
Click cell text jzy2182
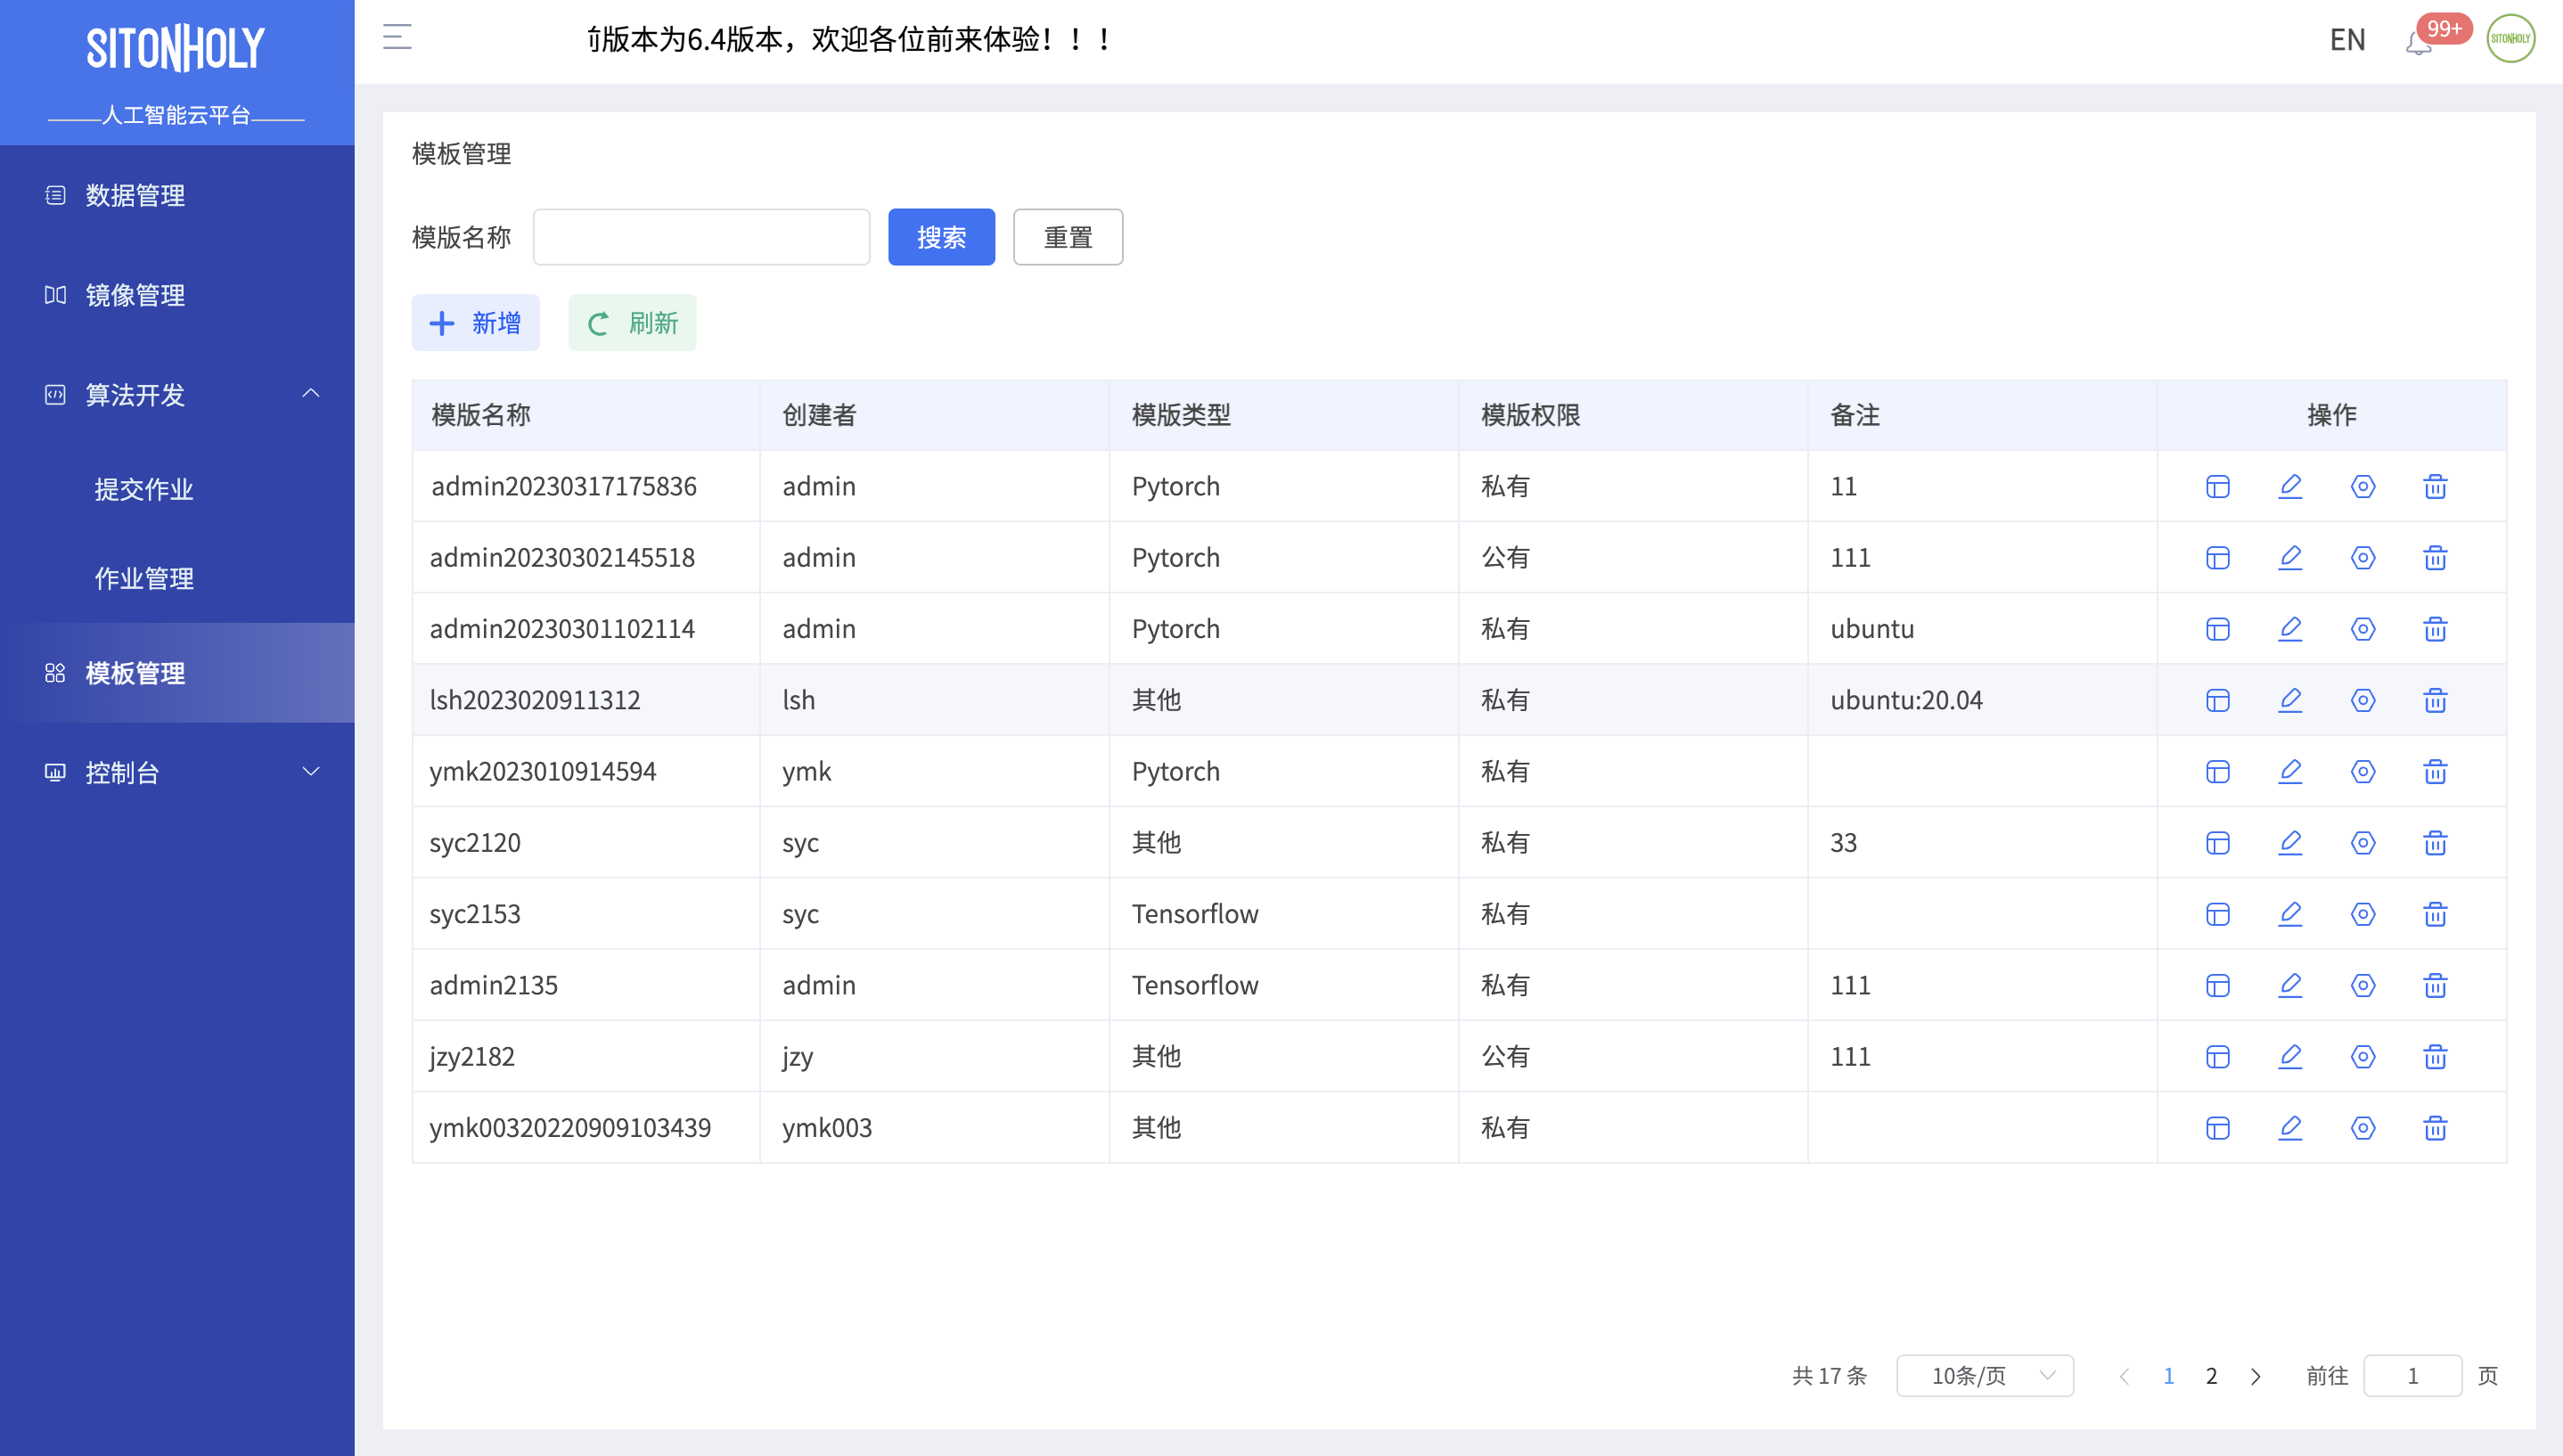coord(472,1056)
